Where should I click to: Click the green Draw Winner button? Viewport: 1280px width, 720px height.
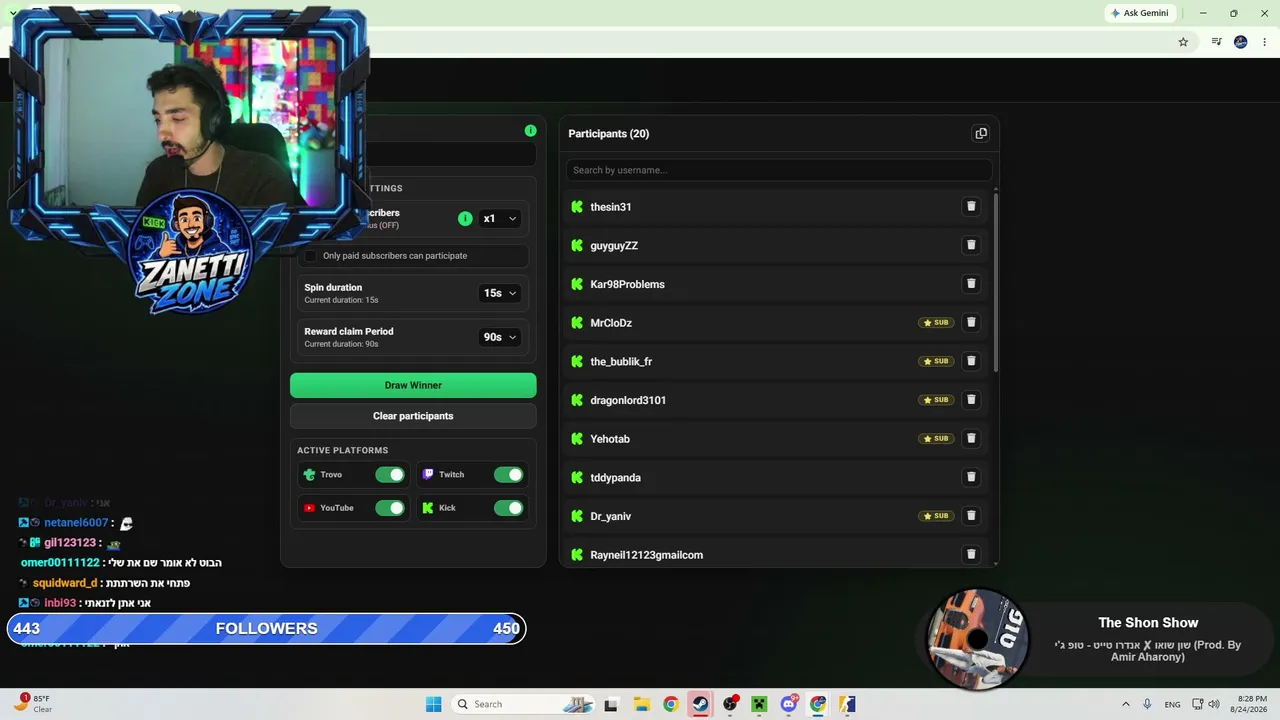pyautogui.click(x=413, y=385)
